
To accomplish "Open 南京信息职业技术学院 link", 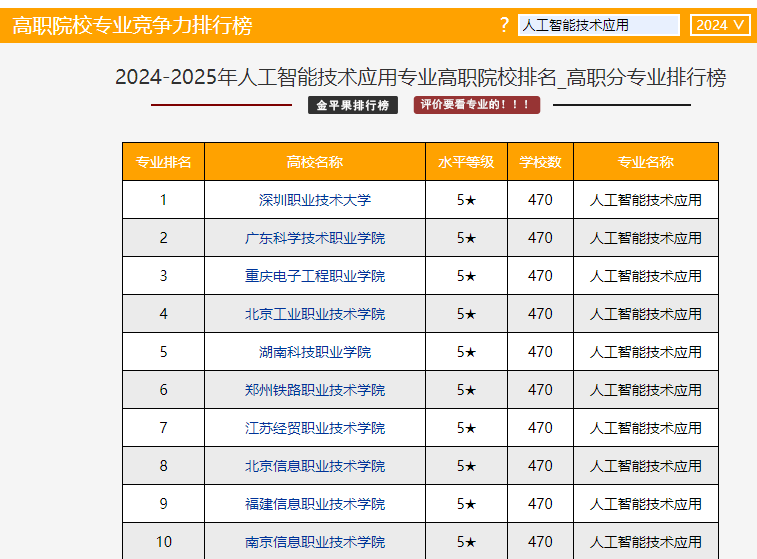I will (x=314, y=542).
